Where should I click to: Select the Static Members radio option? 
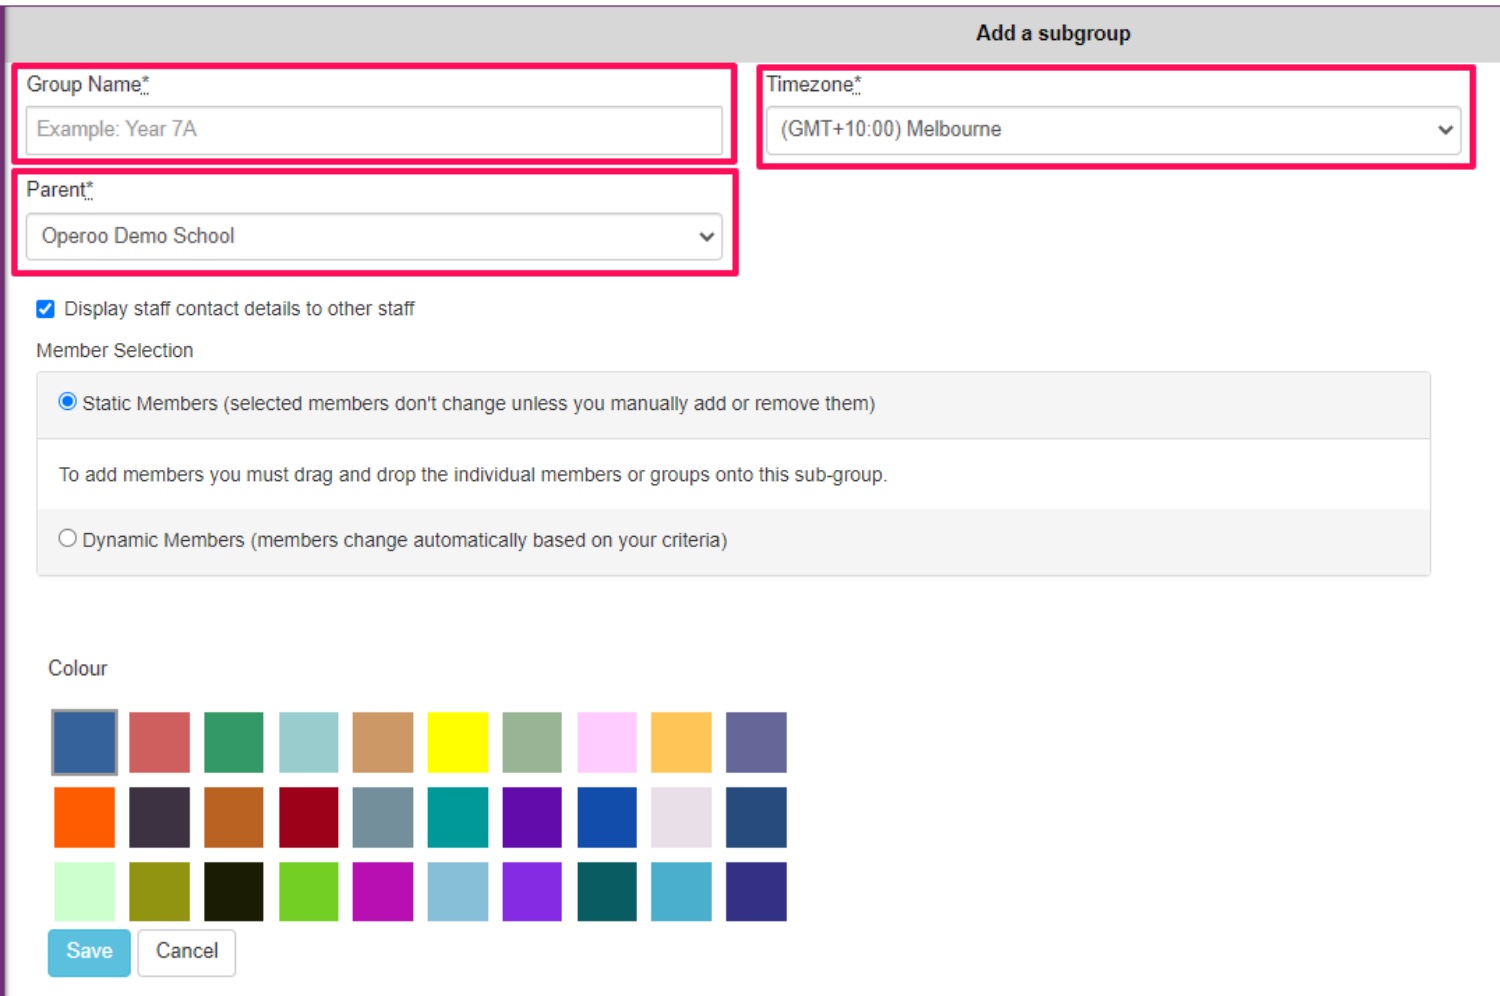(x=67, y=402)
